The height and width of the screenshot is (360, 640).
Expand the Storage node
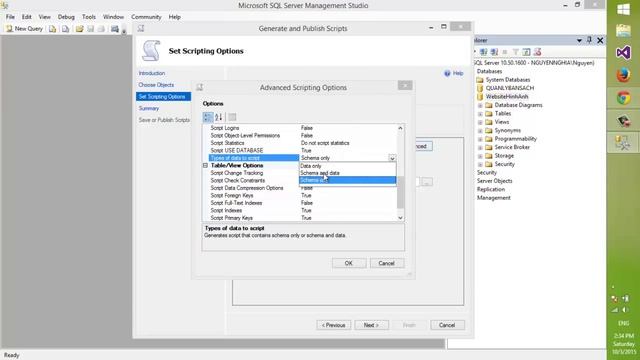point(480,156)
